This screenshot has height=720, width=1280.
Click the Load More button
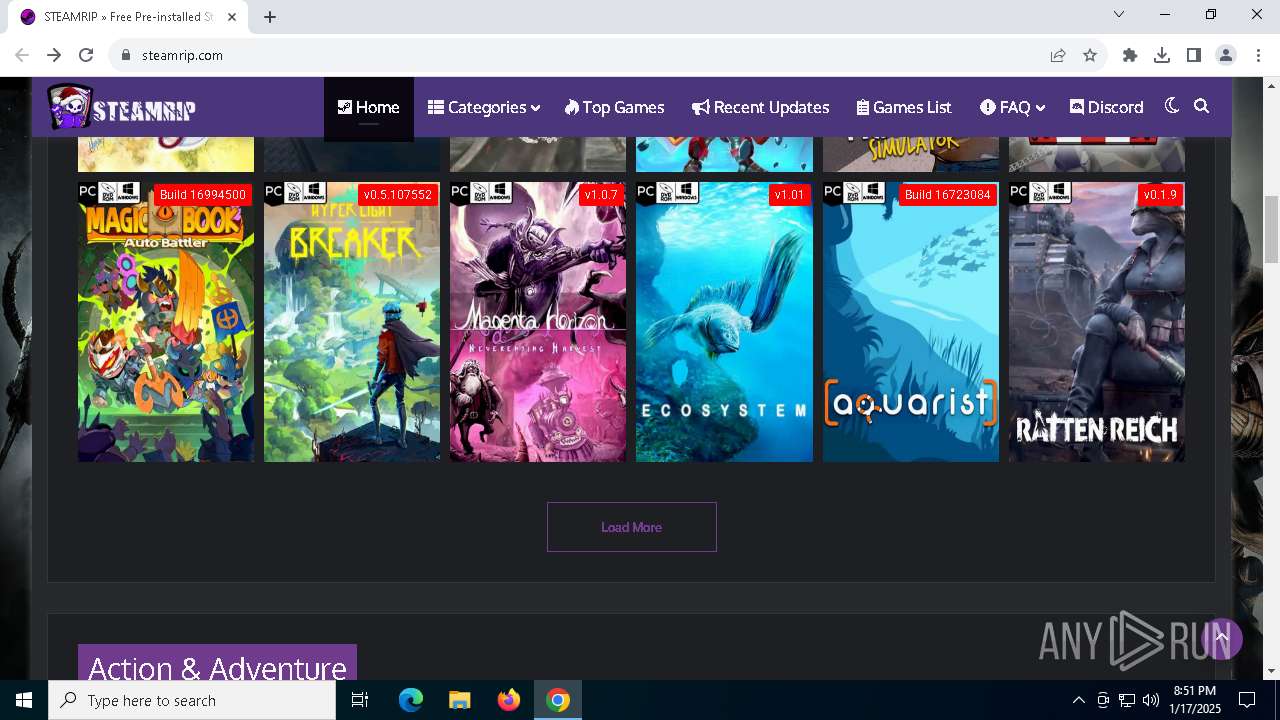(632, 527)
